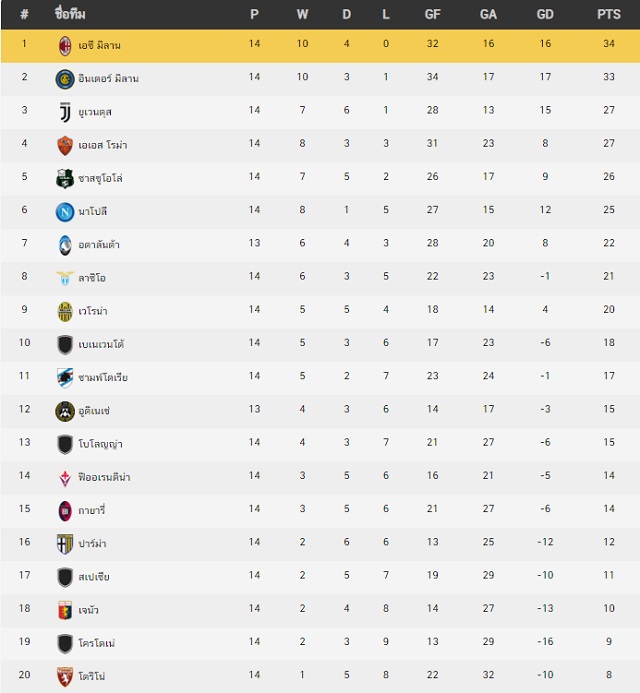Viewport: 640px width, 693px height.
Task: Open team name in rank 18 row
Action: 88,610
